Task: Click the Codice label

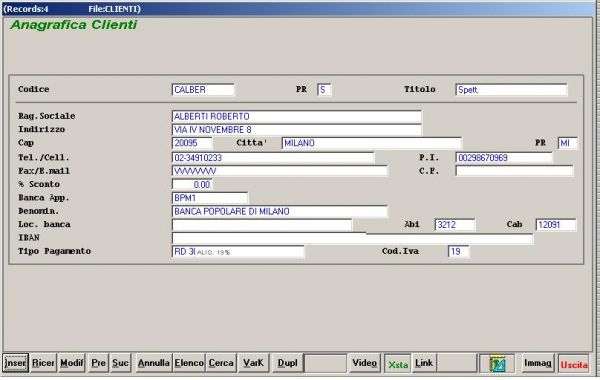Action: coord(34,89)
